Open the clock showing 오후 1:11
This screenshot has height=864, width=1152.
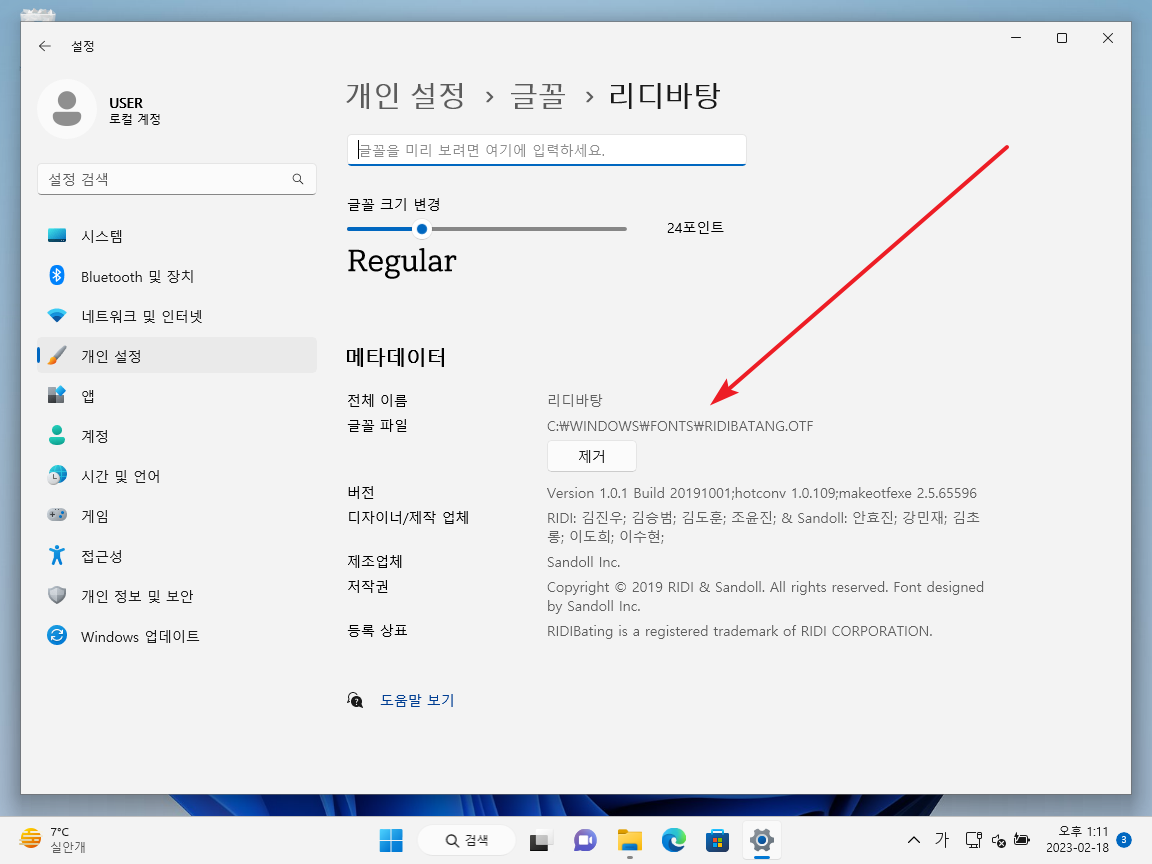pyautogui.click(x=1078, y=840)
